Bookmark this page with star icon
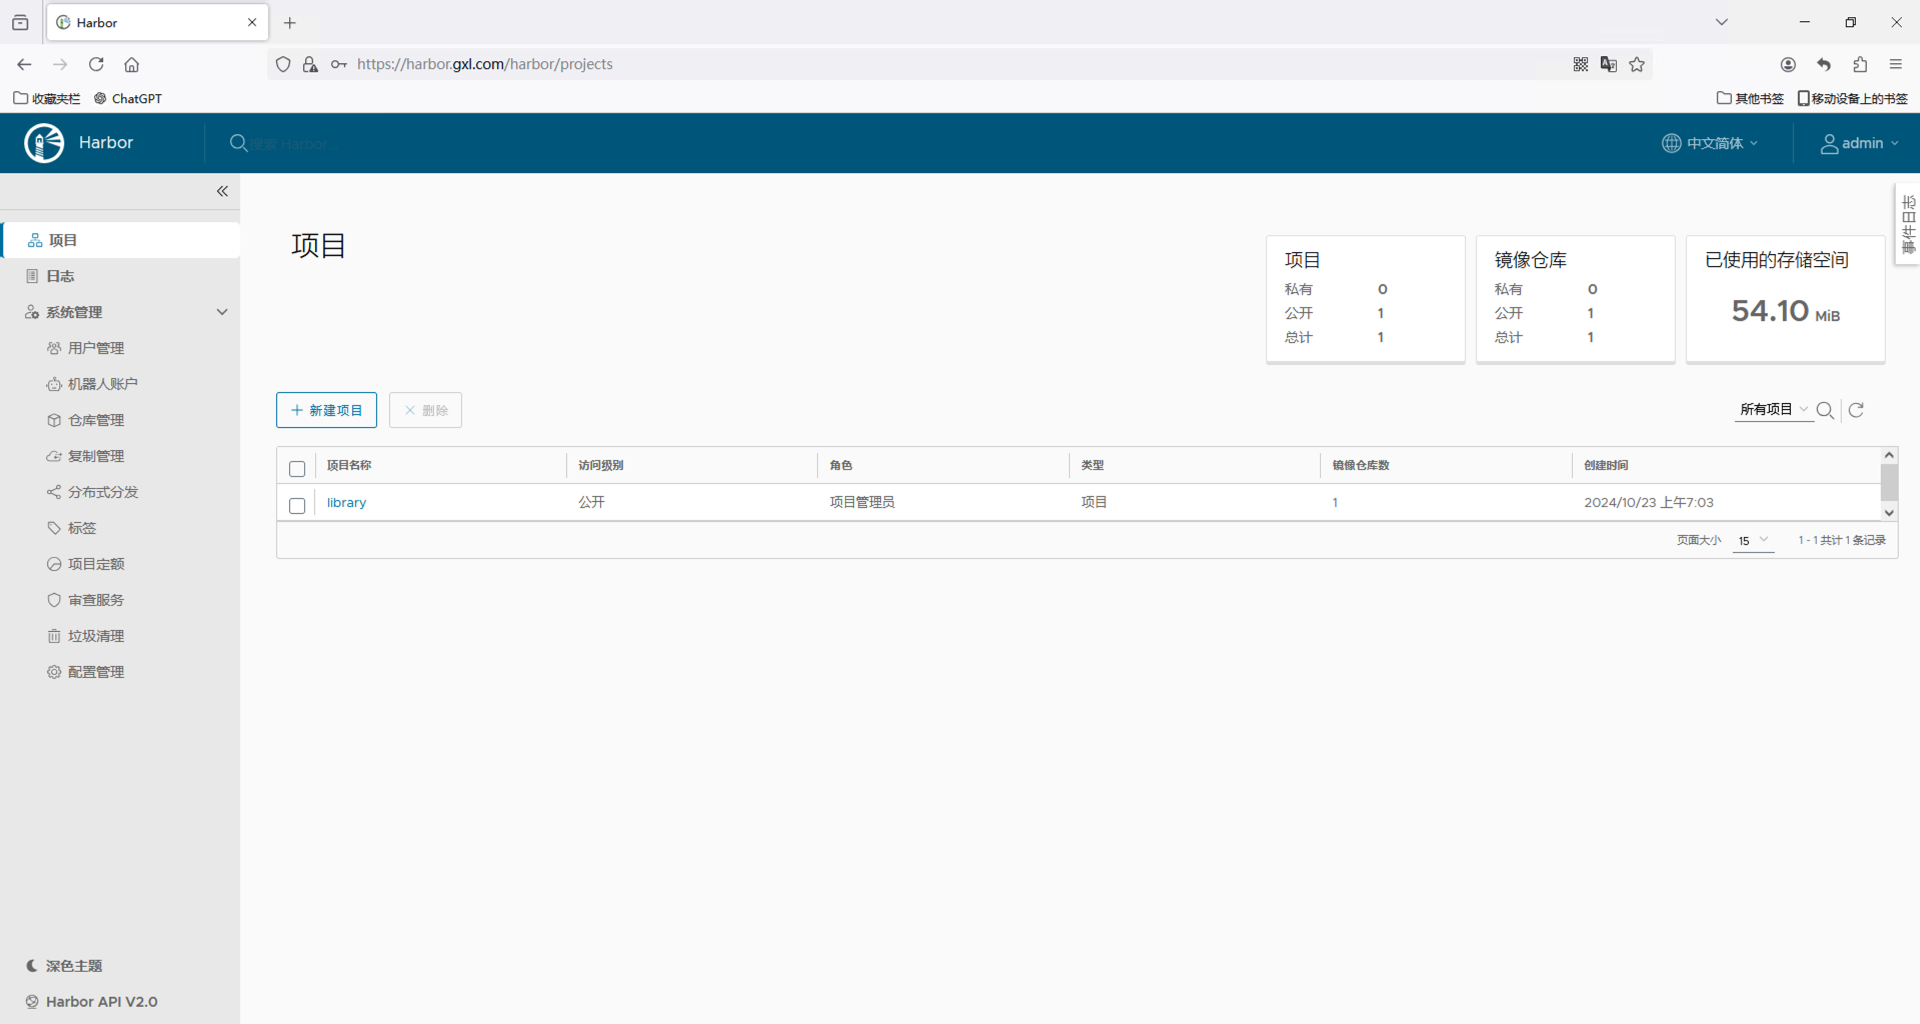Screen dimensions: 1920x1024 1637,64
